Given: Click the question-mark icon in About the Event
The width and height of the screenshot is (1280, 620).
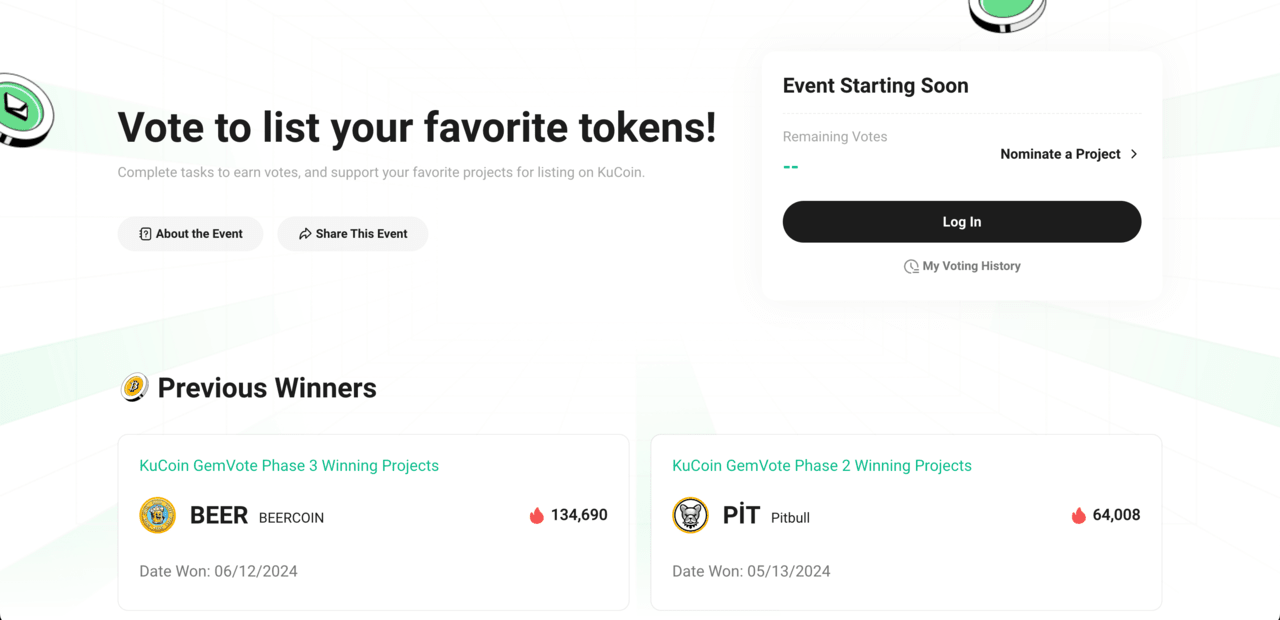Looking at the screenshot, I should (145, 234).
